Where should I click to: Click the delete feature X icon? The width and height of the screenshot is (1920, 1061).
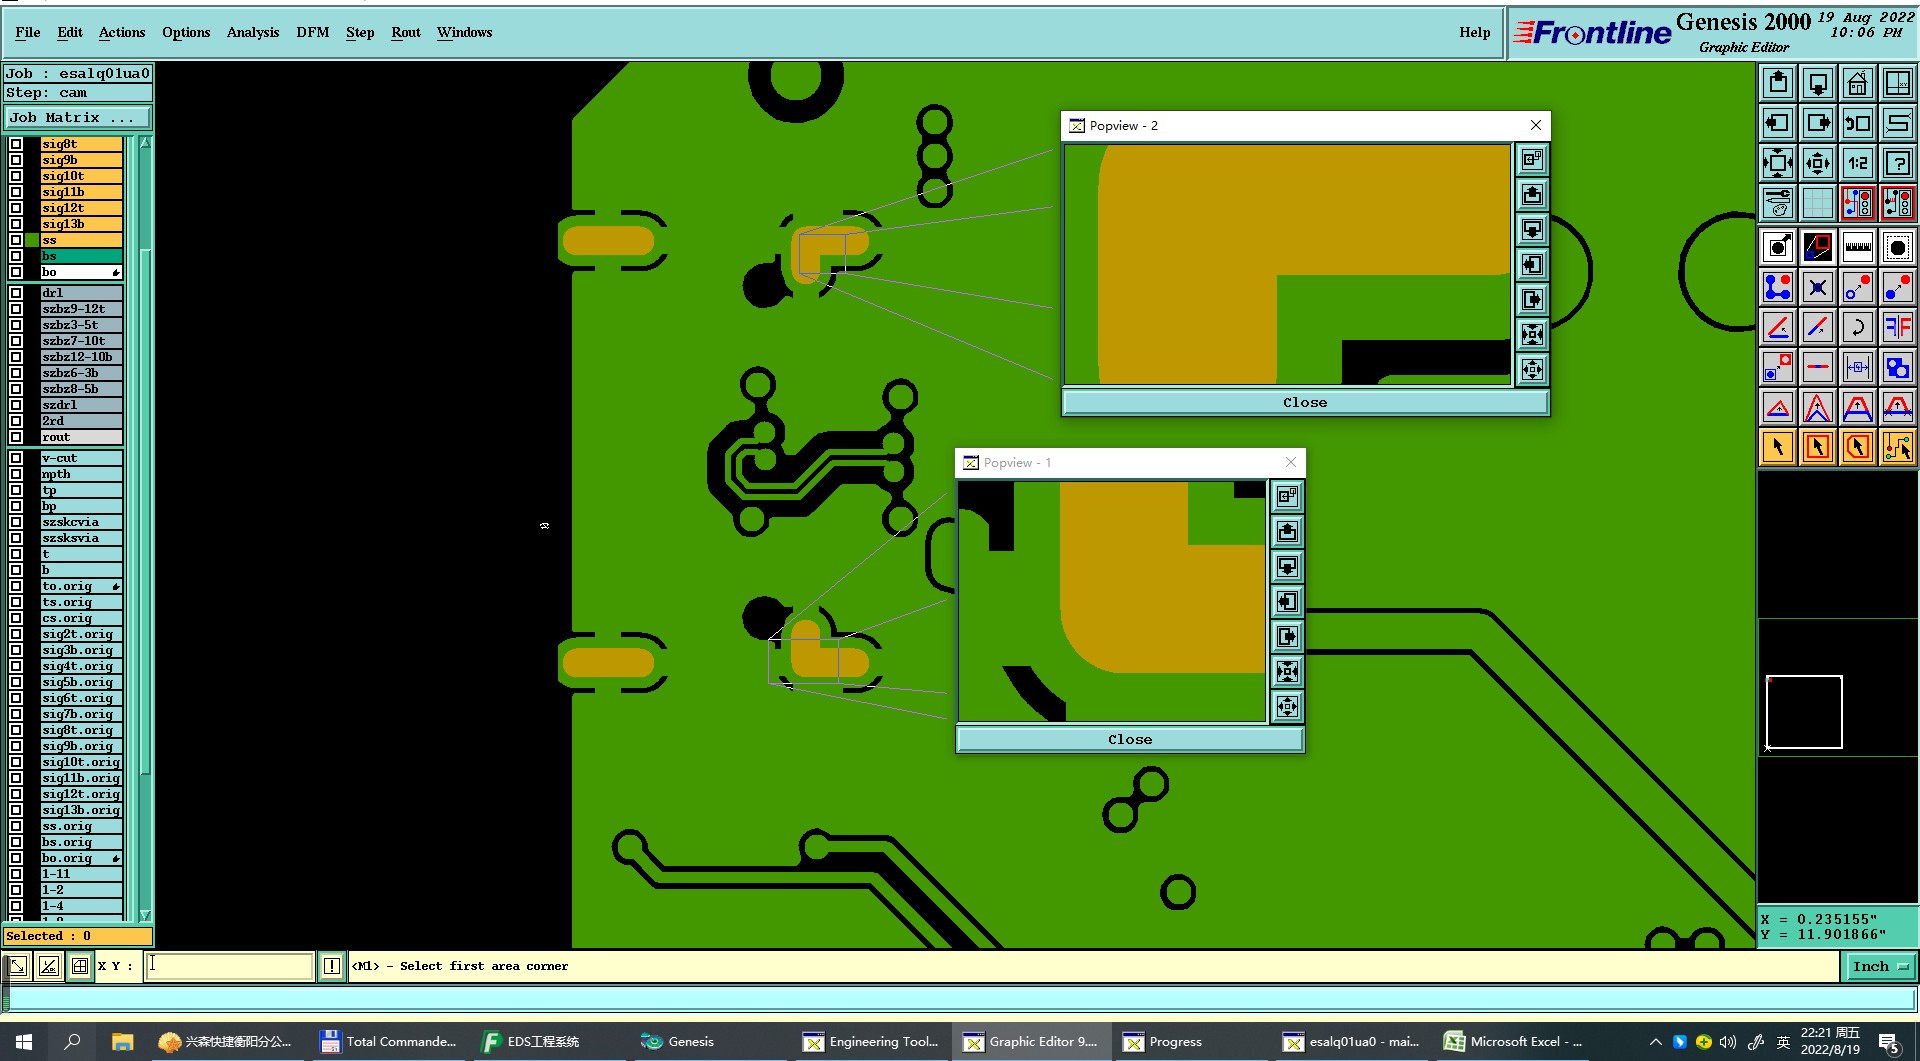[1818, 288]
